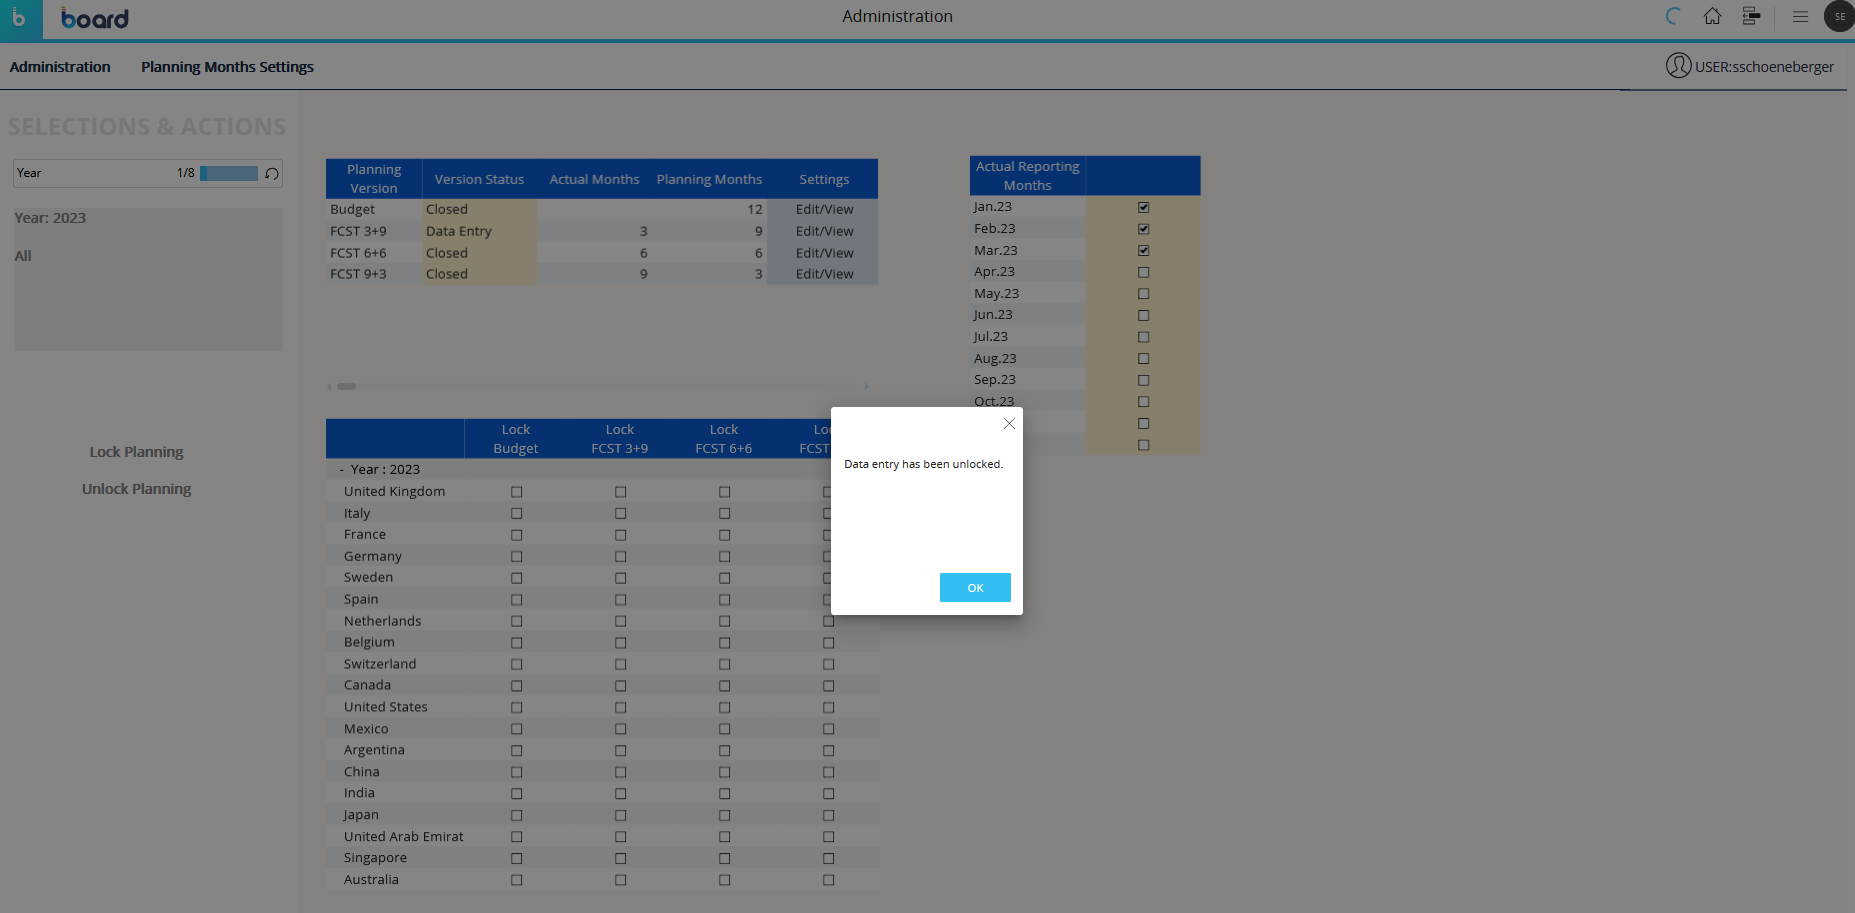Open the hamburger menu icon
1855x913 pixels.
click(1800, 16)
